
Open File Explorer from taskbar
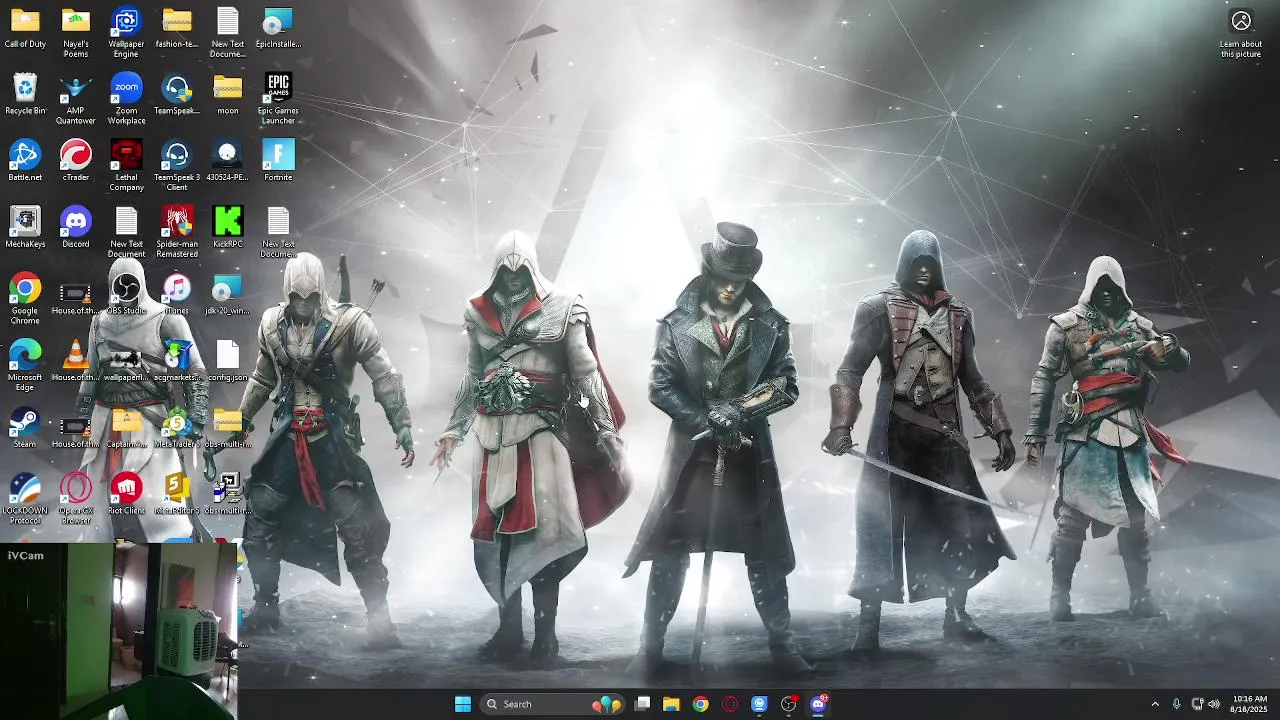tap(671, 704)
